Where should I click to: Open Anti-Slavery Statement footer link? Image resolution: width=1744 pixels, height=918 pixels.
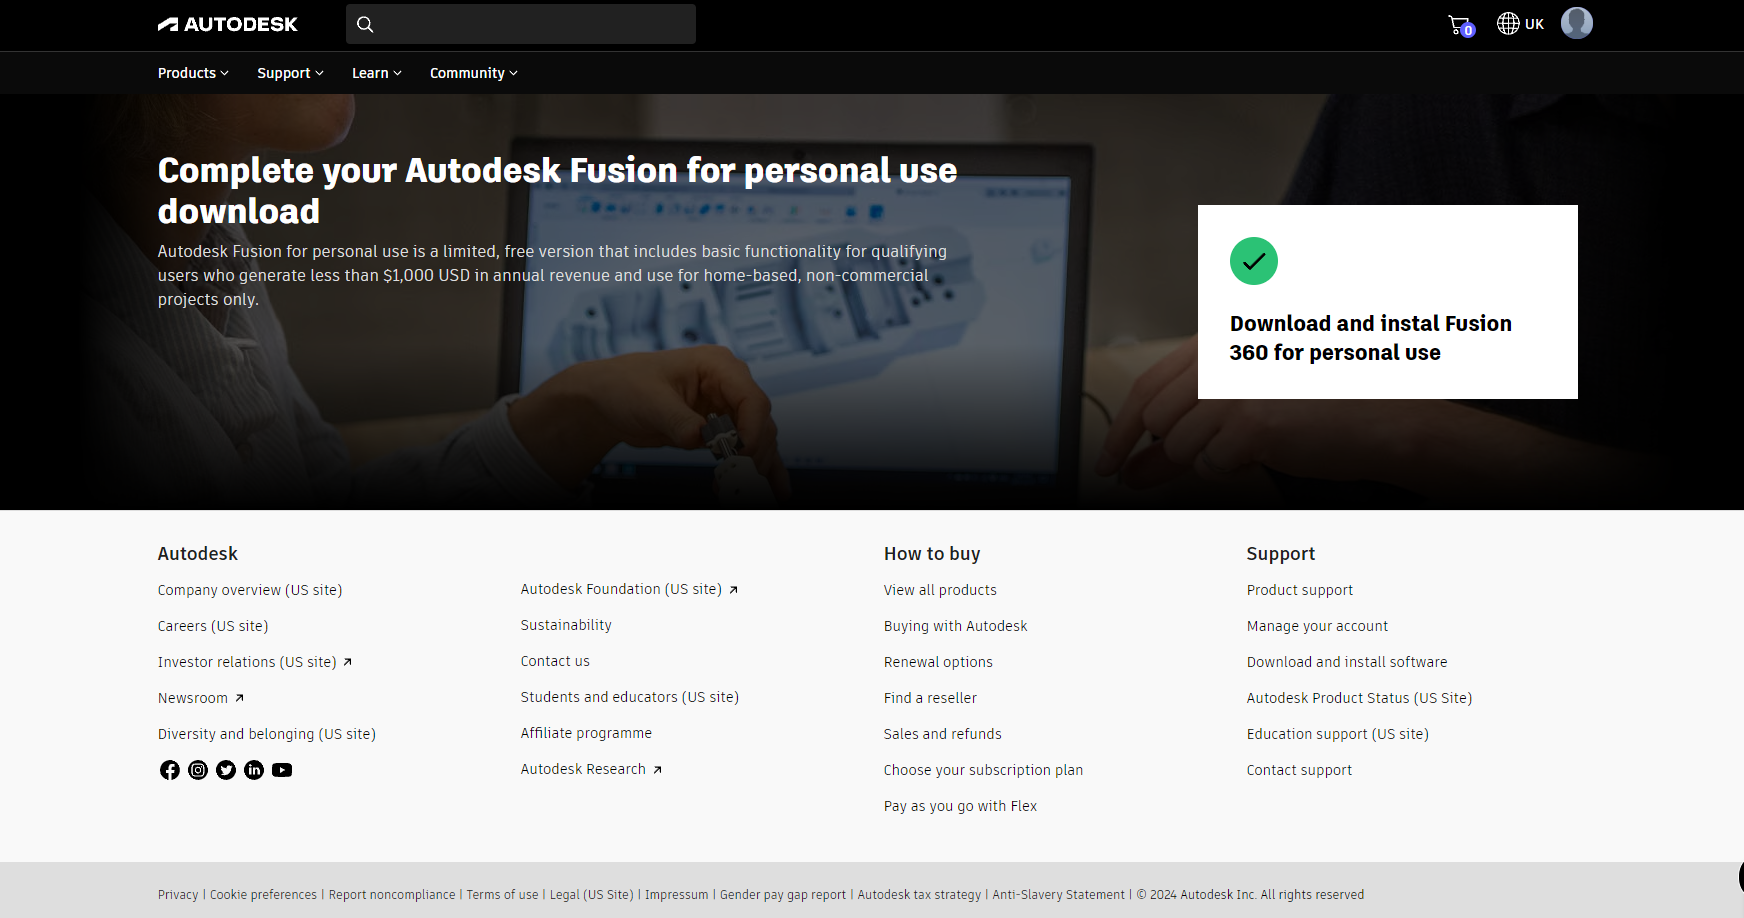tap(1058, 895)
